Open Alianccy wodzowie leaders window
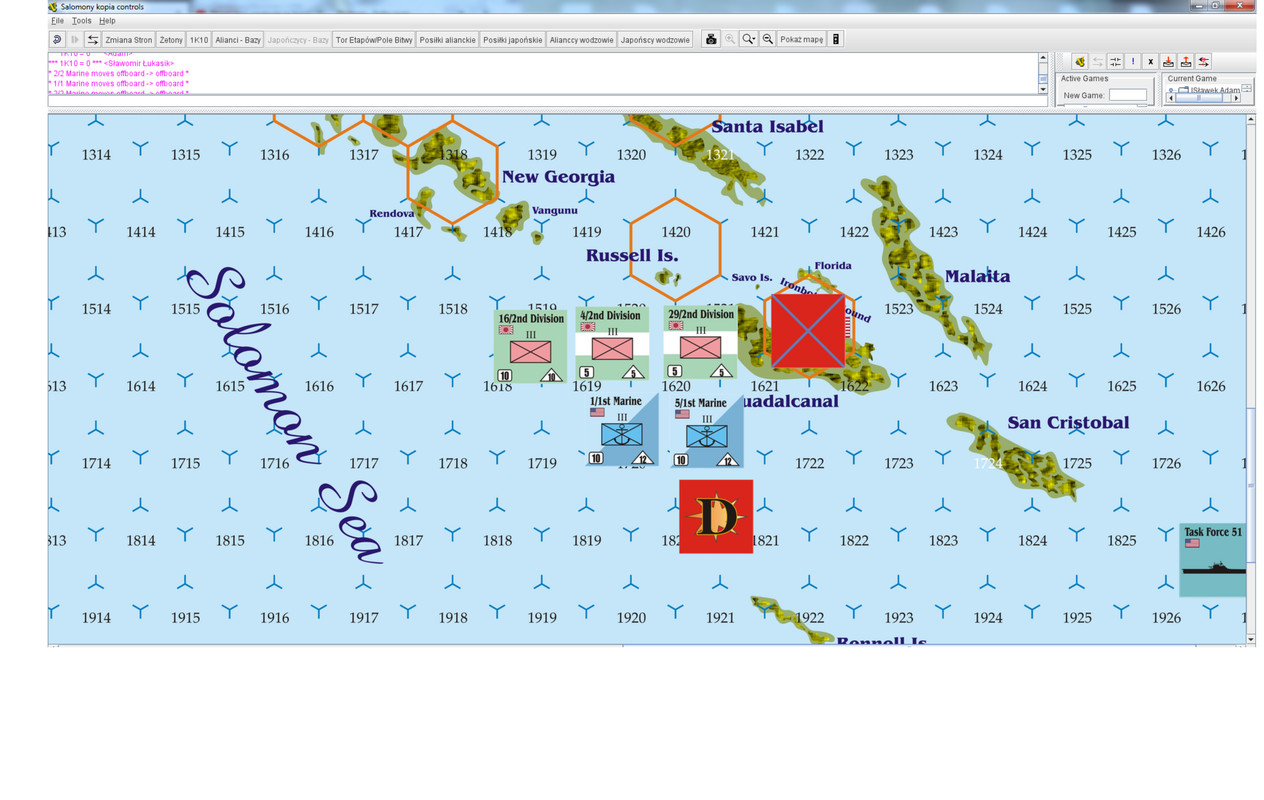 581,39
